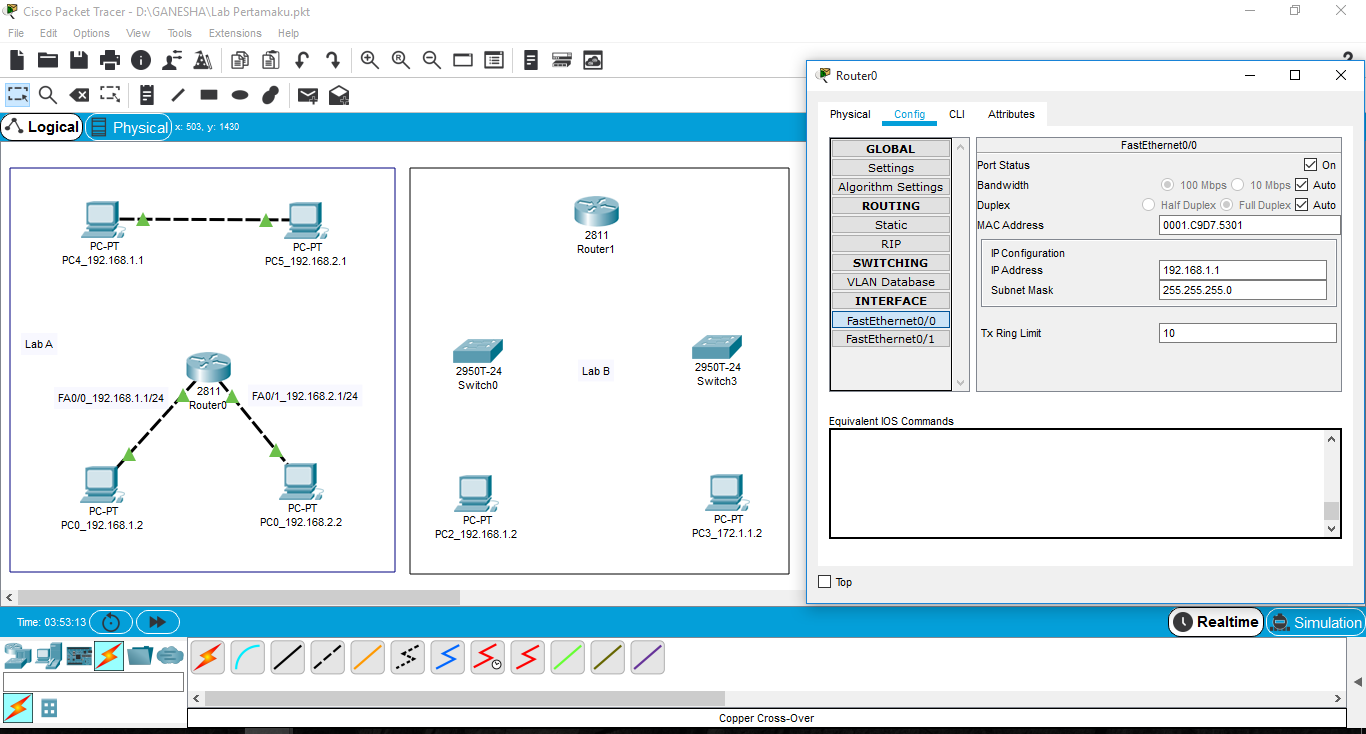
Task: Switch workspace to Realtime mode
Action: 1215,622
